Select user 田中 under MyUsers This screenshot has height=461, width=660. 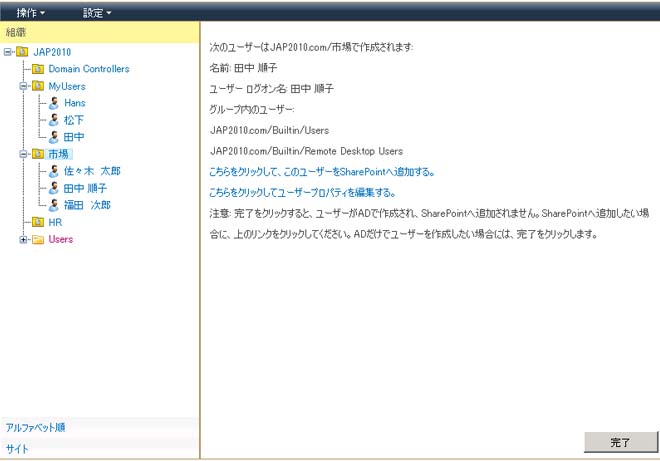tap(74, 137)
